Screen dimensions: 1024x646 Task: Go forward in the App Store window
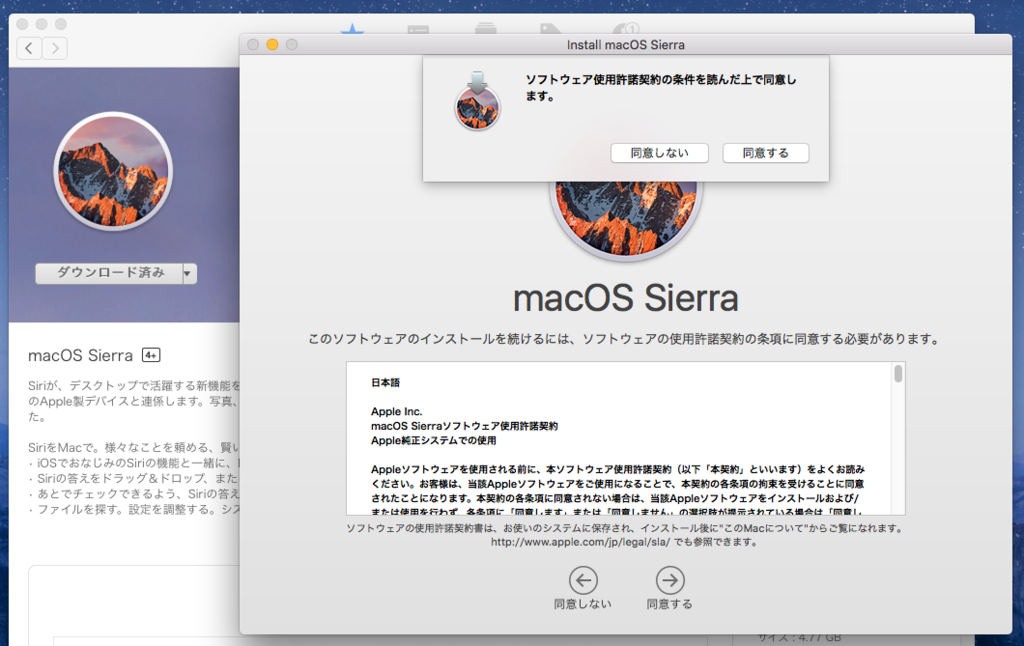click(55, 48)
